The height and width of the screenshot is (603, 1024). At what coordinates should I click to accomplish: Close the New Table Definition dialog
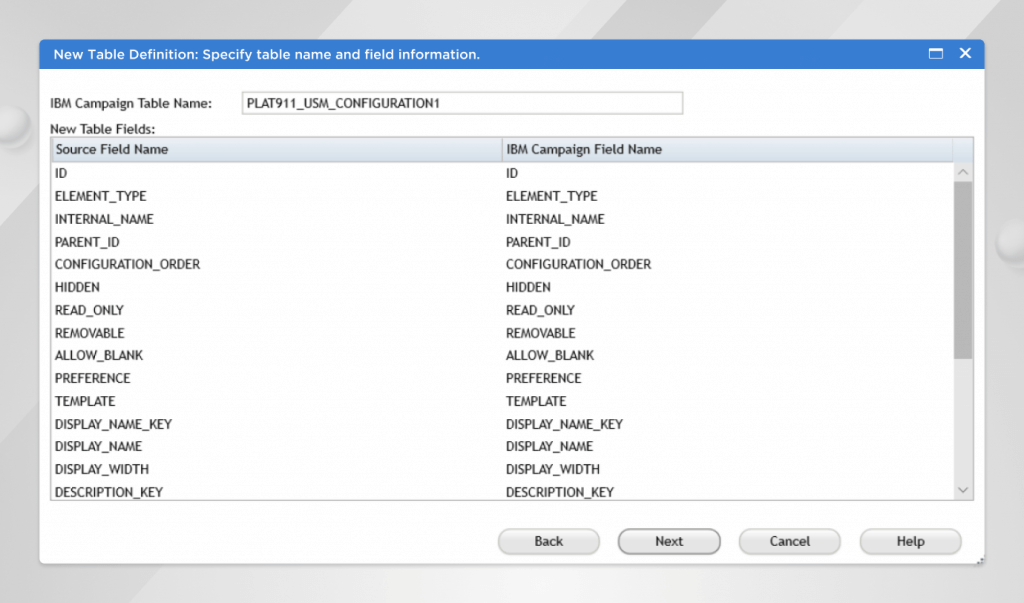tap(965, 54)
